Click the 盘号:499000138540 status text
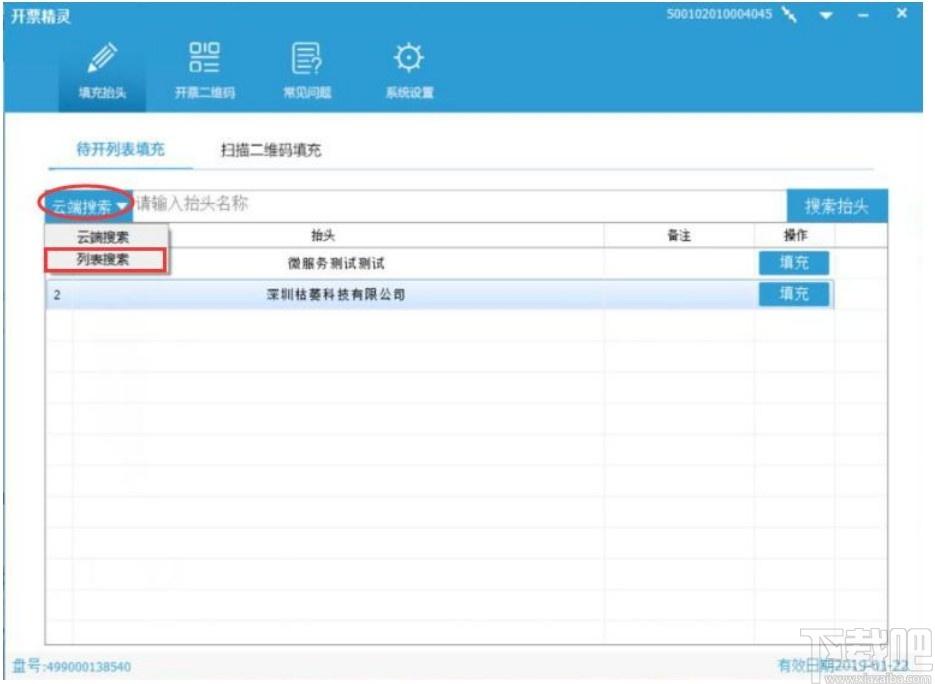935x684 pixels. coord(72,666)
